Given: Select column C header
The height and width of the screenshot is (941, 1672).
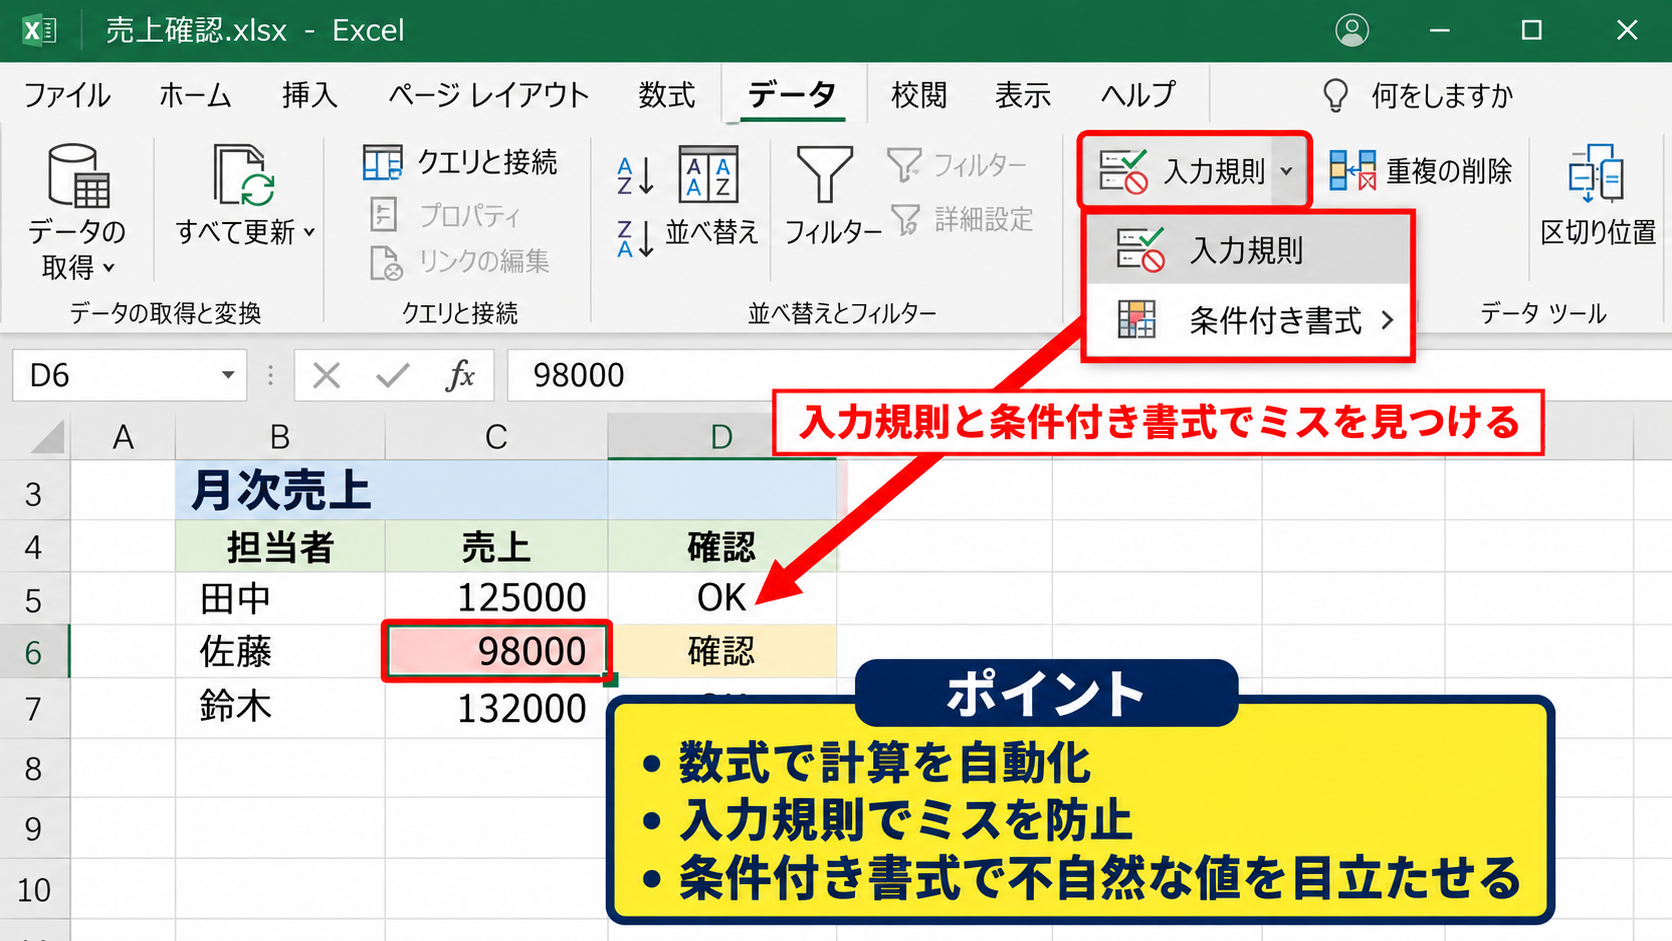Looking at the screenshot, I should coord(496,437).
